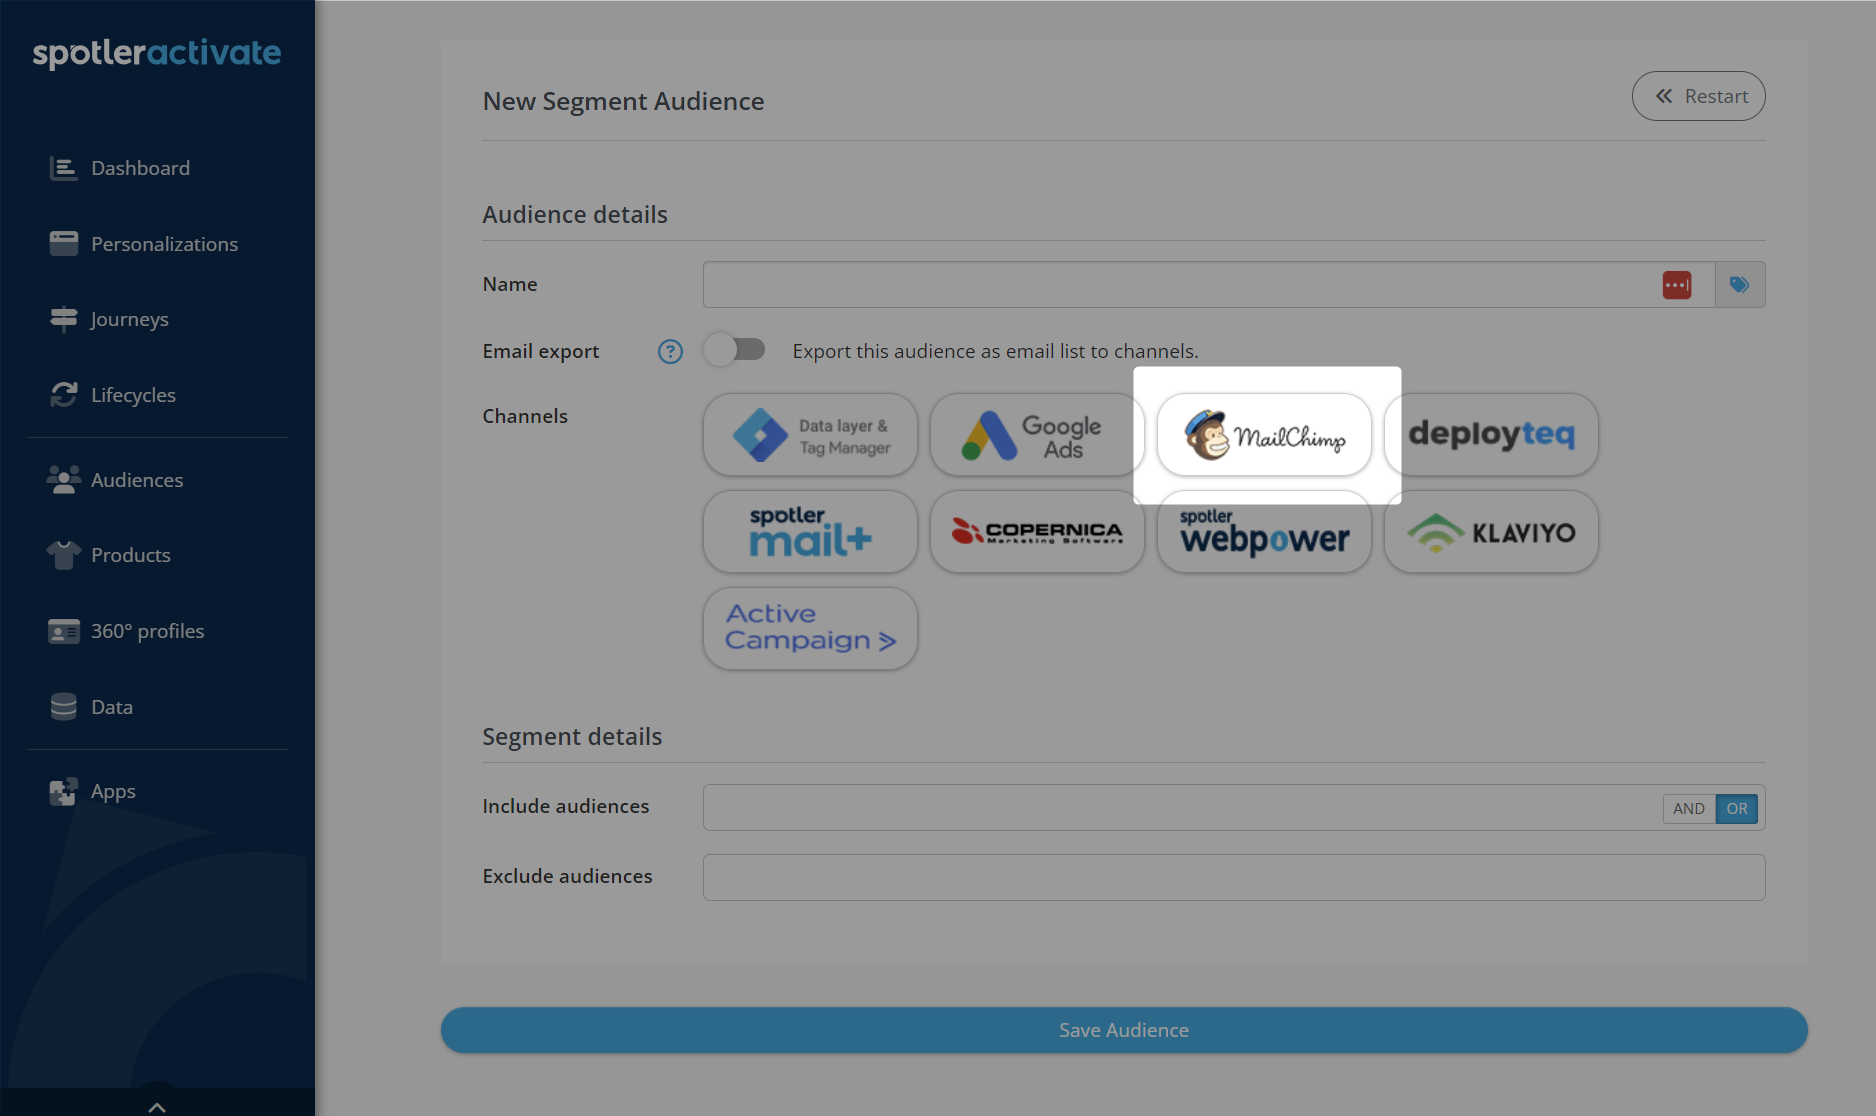1876x1116 pixels.
Task: Open Email export help question mark
Action: tap(670, 351)
